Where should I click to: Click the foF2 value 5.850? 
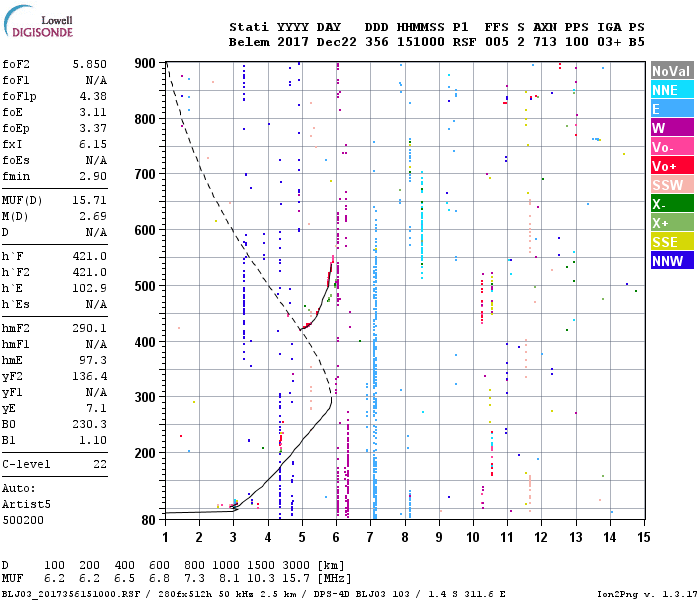tap(90, 64)
